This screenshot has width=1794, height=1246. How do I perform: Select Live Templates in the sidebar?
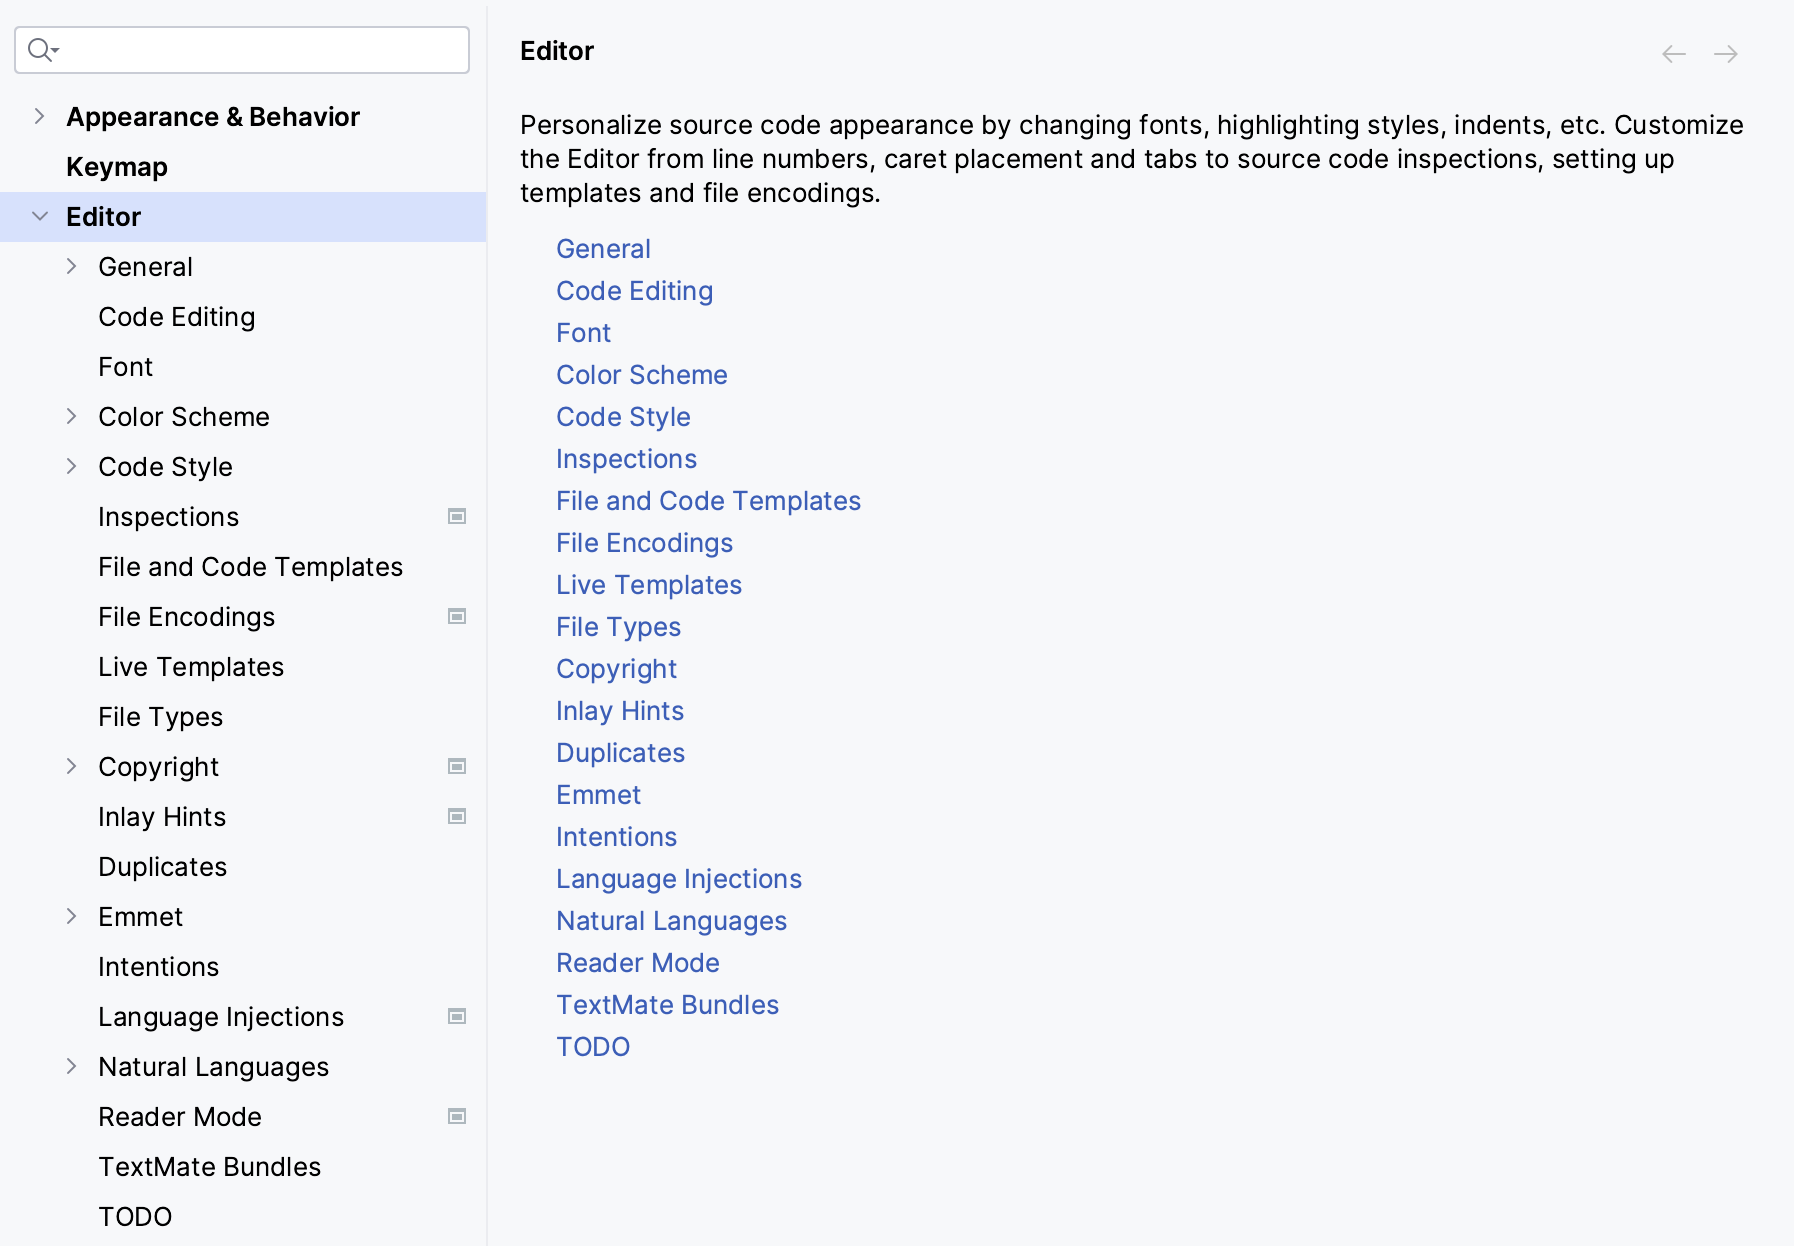point(191,667)
